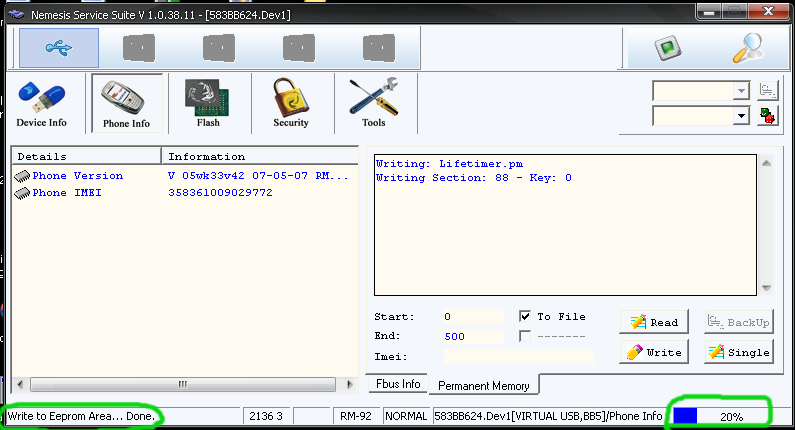Click the End value input field
The height and width of the screenshot is (430, 795).
click(x=474, y=336)
